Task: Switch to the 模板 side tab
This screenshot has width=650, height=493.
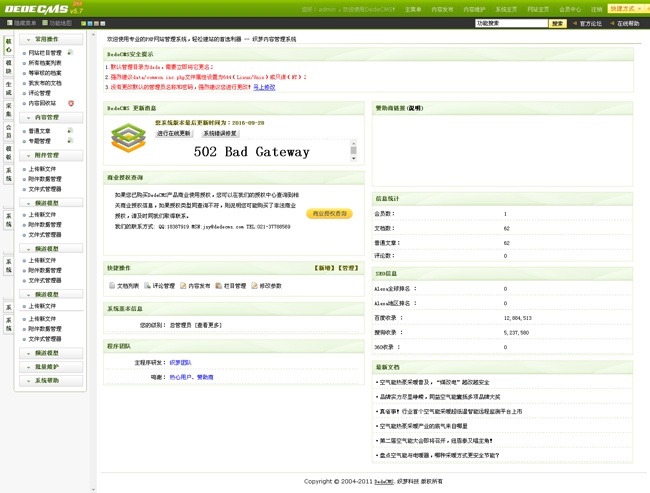Action: coord(8,153)
